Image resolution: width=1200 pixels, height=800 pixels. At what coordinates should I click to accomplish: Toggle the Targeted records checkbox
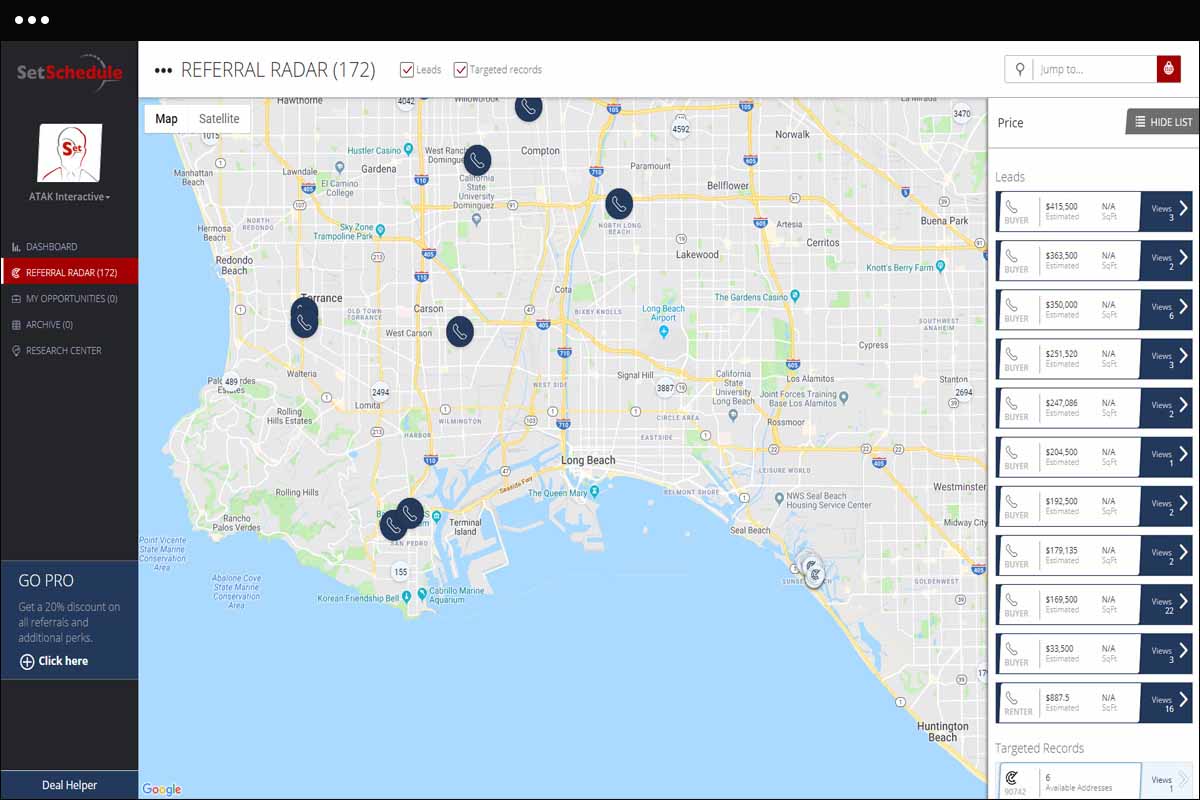tap(461, 70)
